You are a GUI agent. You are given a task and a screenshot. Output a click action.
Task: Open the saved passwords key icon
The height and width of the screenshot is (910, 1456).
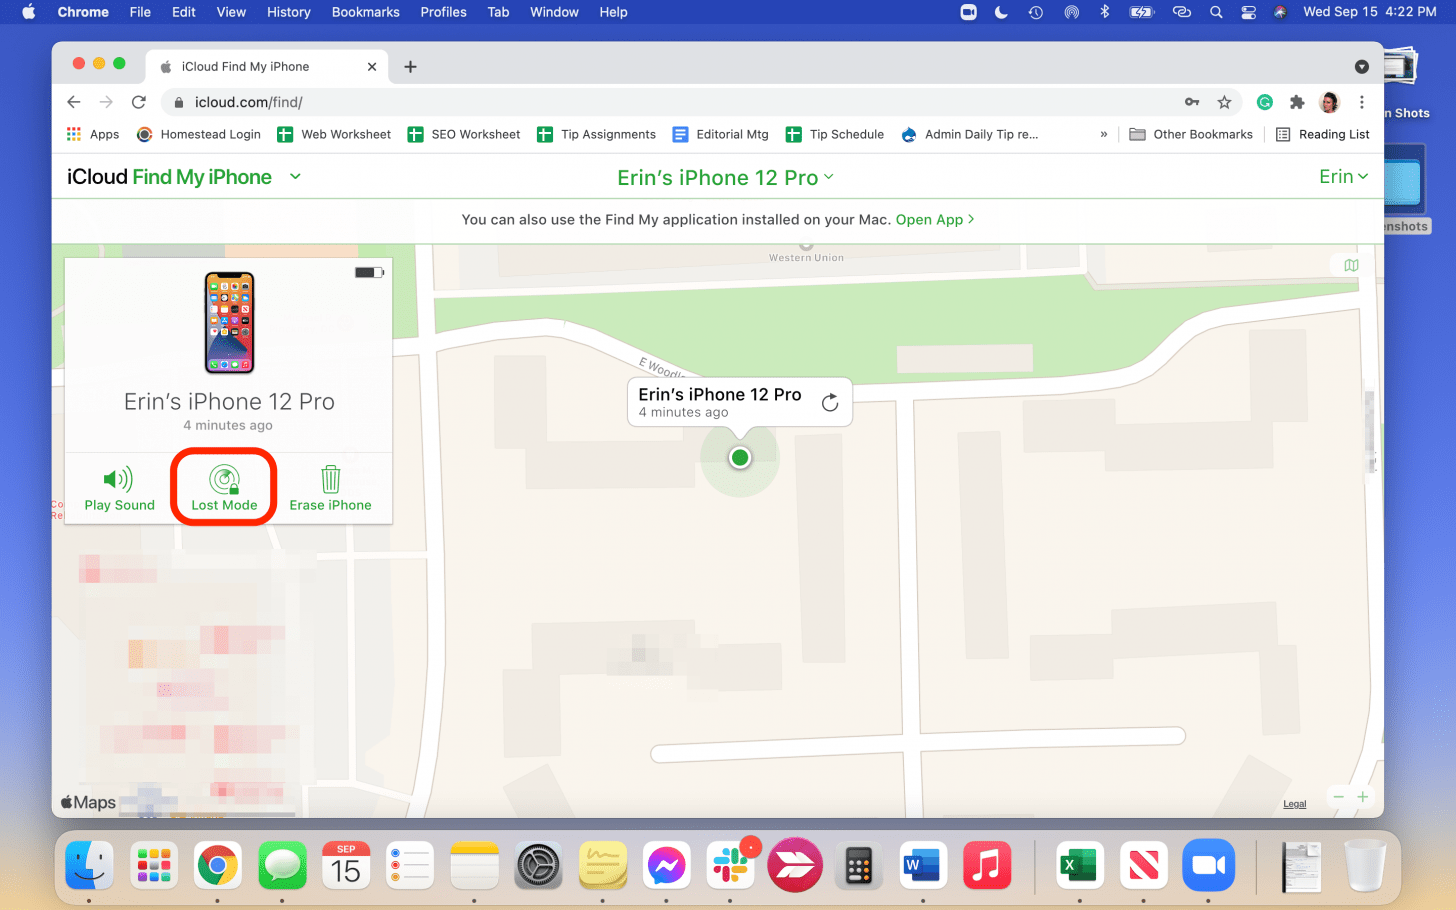click(x=1192, y=102)
